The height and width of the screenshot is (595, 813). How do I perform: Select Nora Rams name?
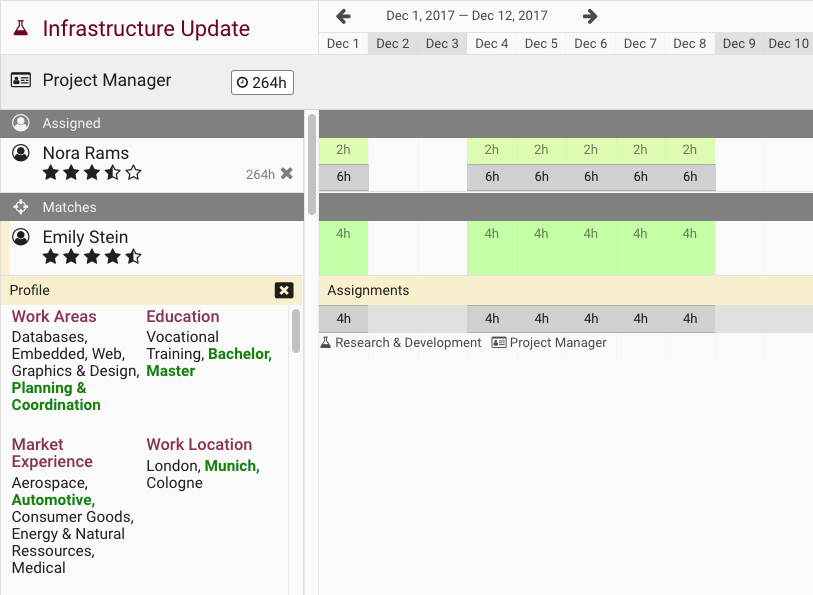point(86,153)
